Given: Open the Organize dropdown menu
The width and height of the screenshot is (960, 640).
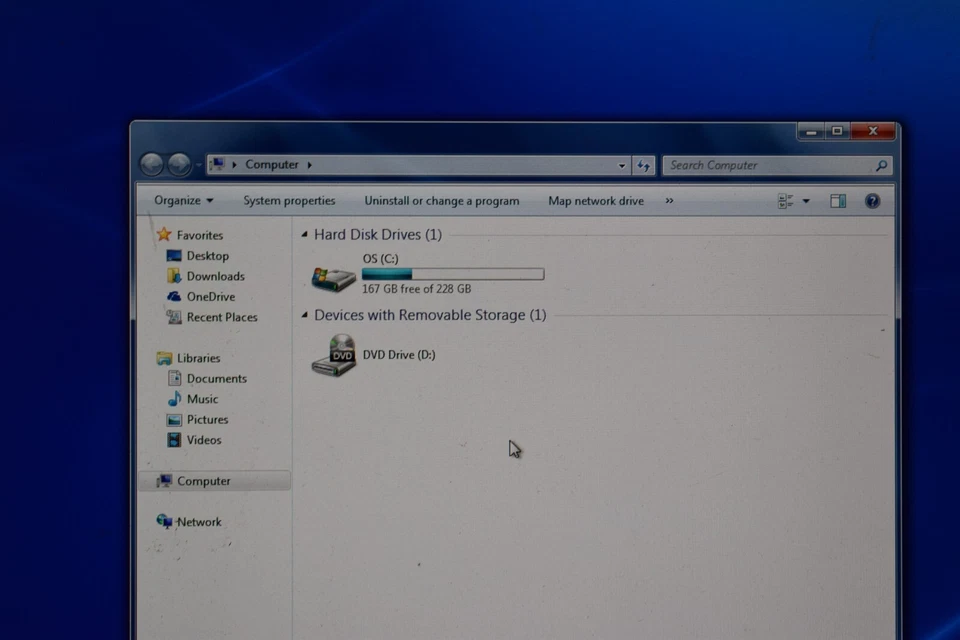Looking at the screenshot, I should pyautogui.click(x=183, y=200).
